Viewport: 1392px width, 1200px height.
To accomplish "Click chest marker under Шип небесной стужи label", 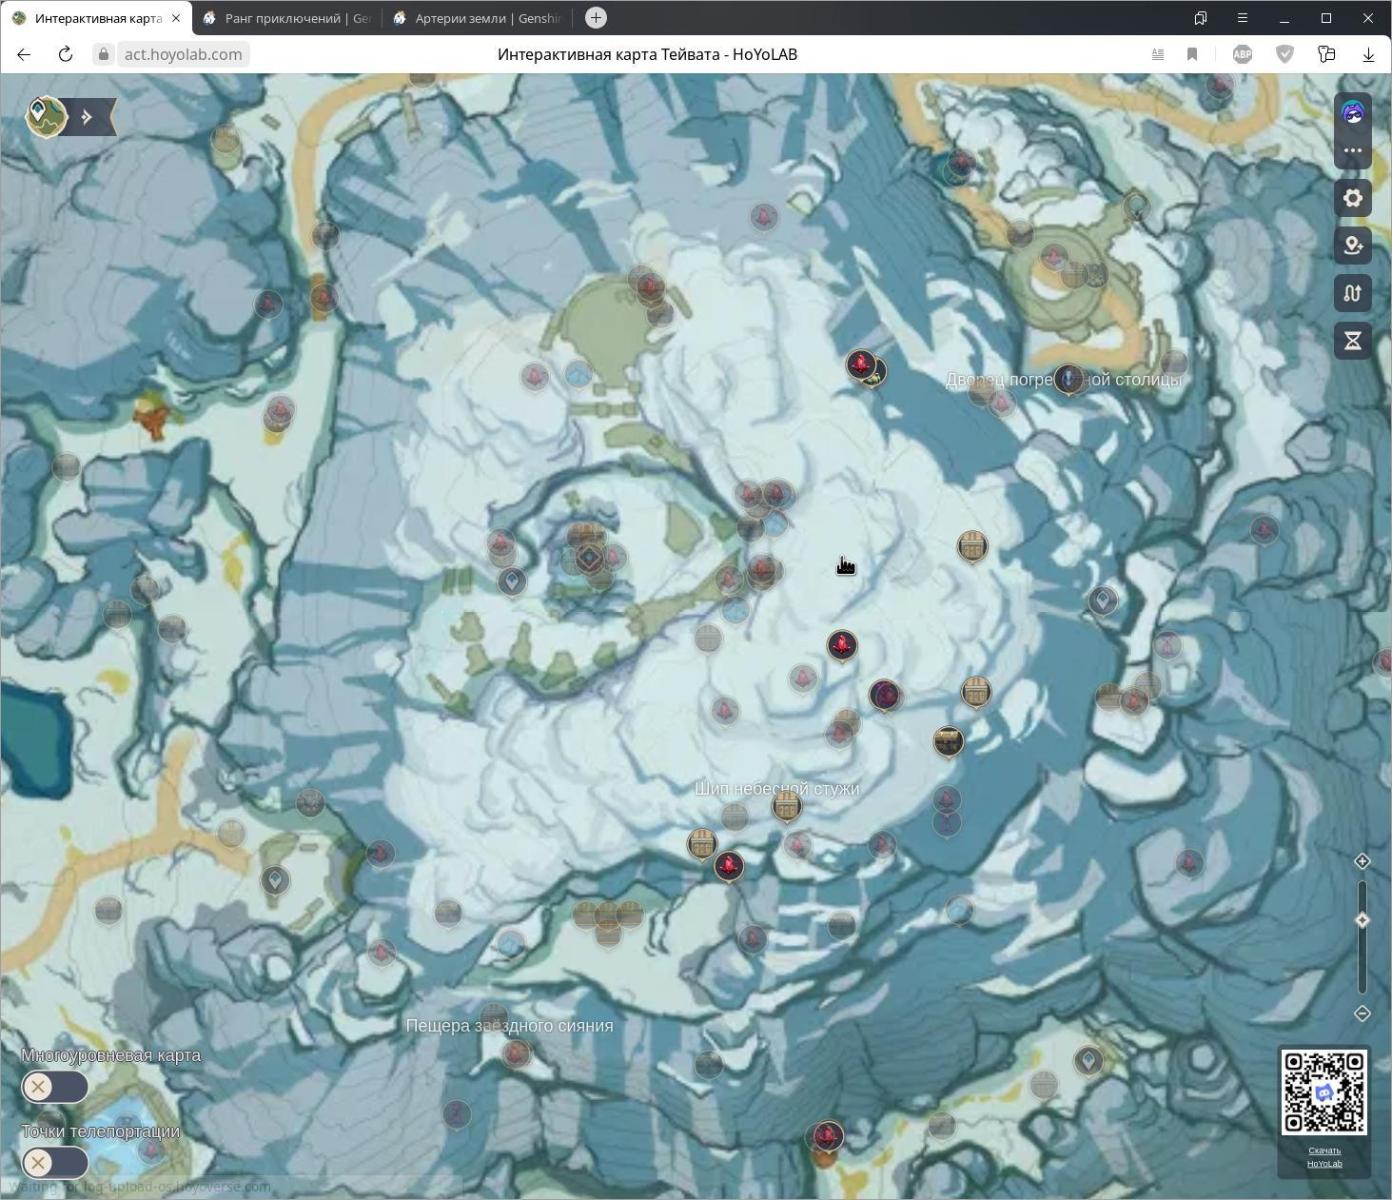I will (x=787, y=806).
